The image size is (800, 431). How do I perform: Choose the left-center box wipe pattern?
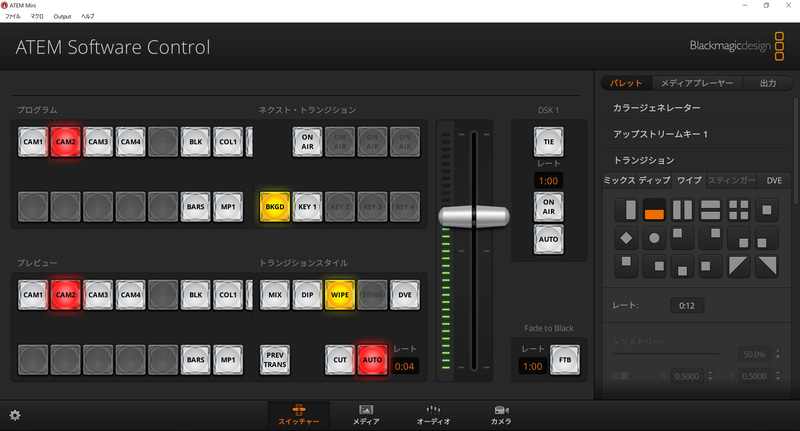pos(710,266)
